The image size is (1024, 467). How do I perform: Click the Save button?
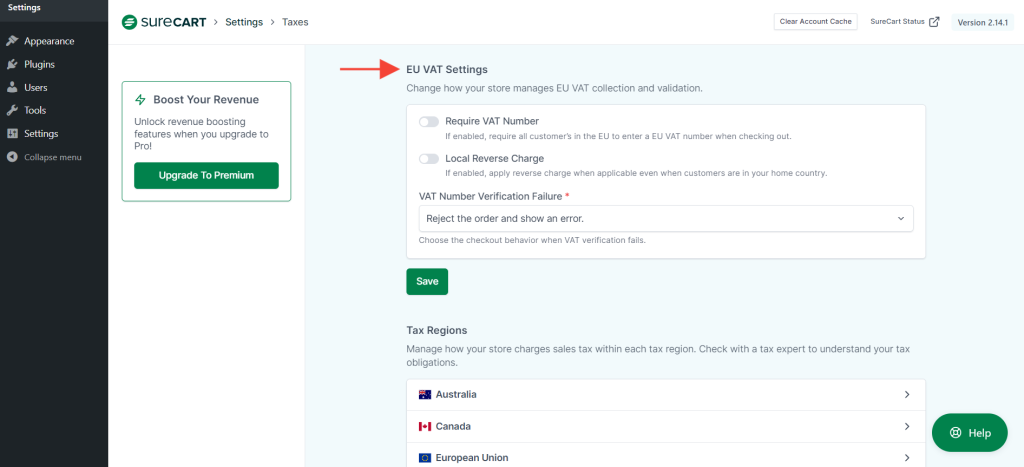[427, 282]
